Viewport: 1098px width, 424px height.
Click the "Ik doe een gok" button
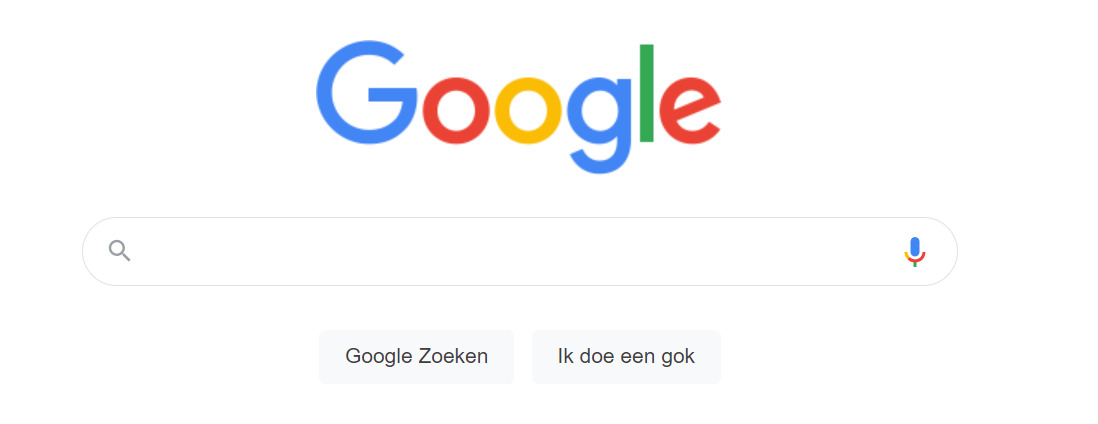pyautogui.click(x=626, y=357)
